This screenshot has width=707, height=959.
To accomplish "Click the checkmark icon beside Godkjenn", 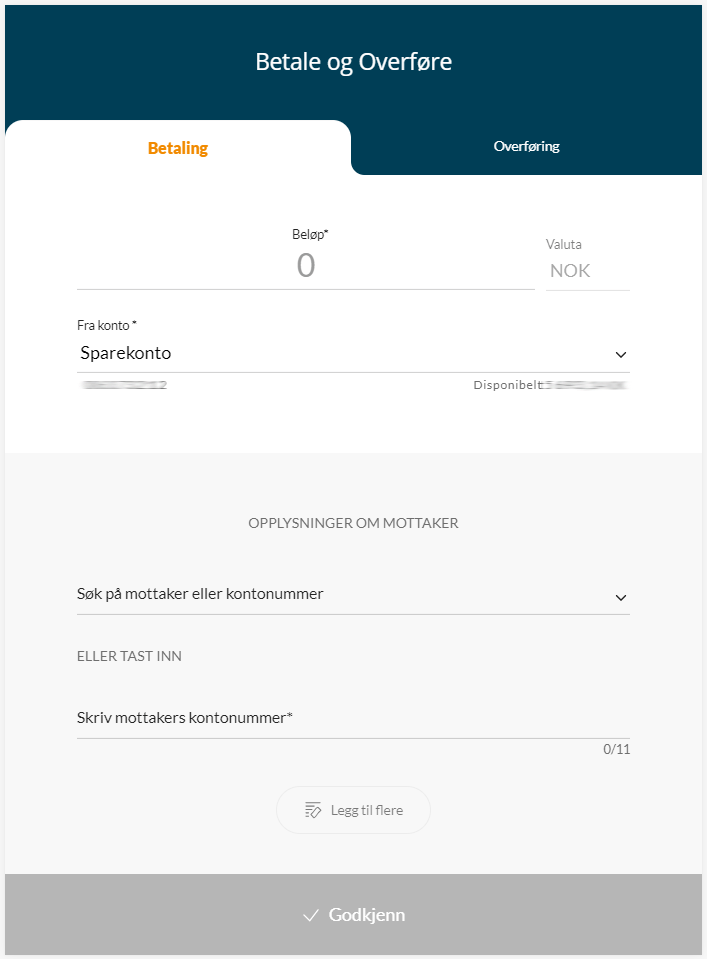I will (x=311, y=915).
